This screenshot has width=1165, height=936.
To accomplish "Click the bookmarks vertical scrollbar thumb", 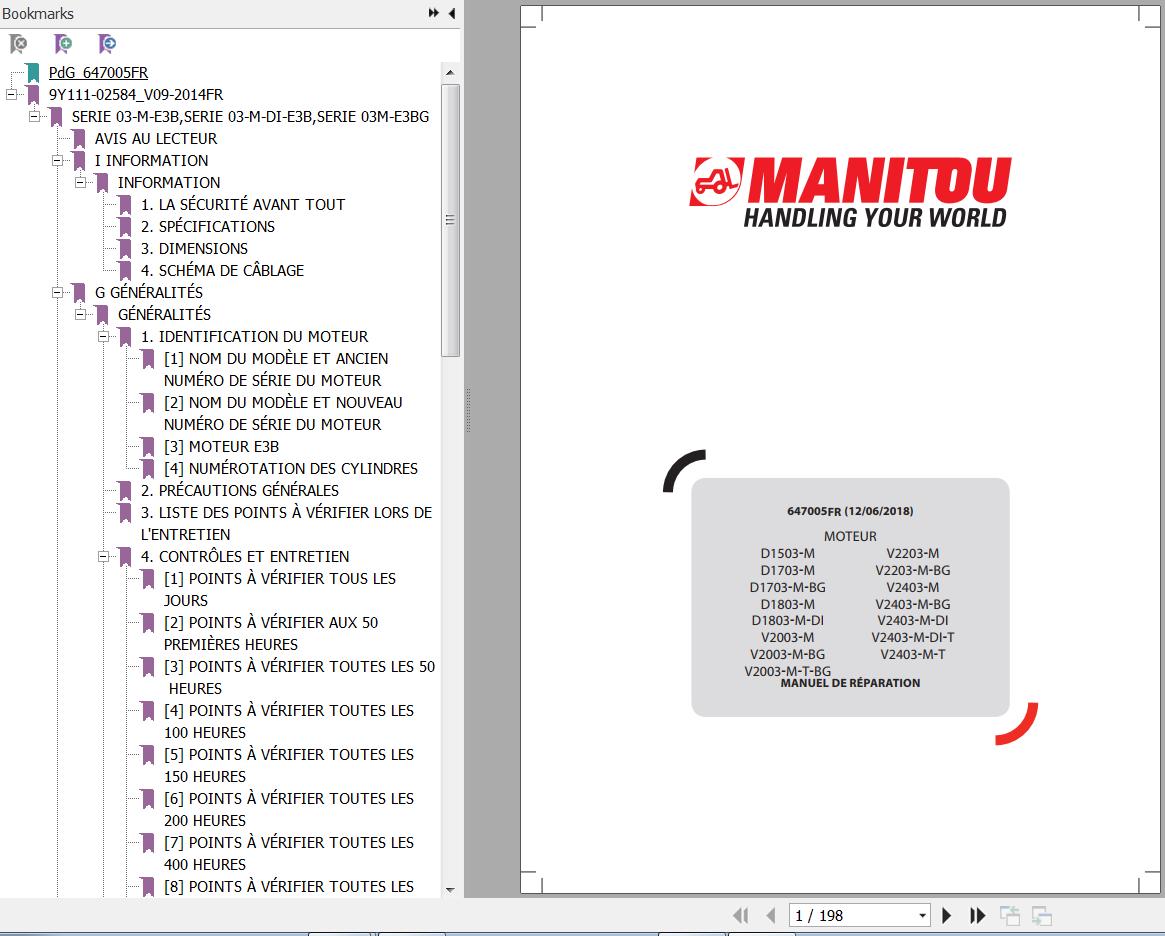I will click(450, 221).
